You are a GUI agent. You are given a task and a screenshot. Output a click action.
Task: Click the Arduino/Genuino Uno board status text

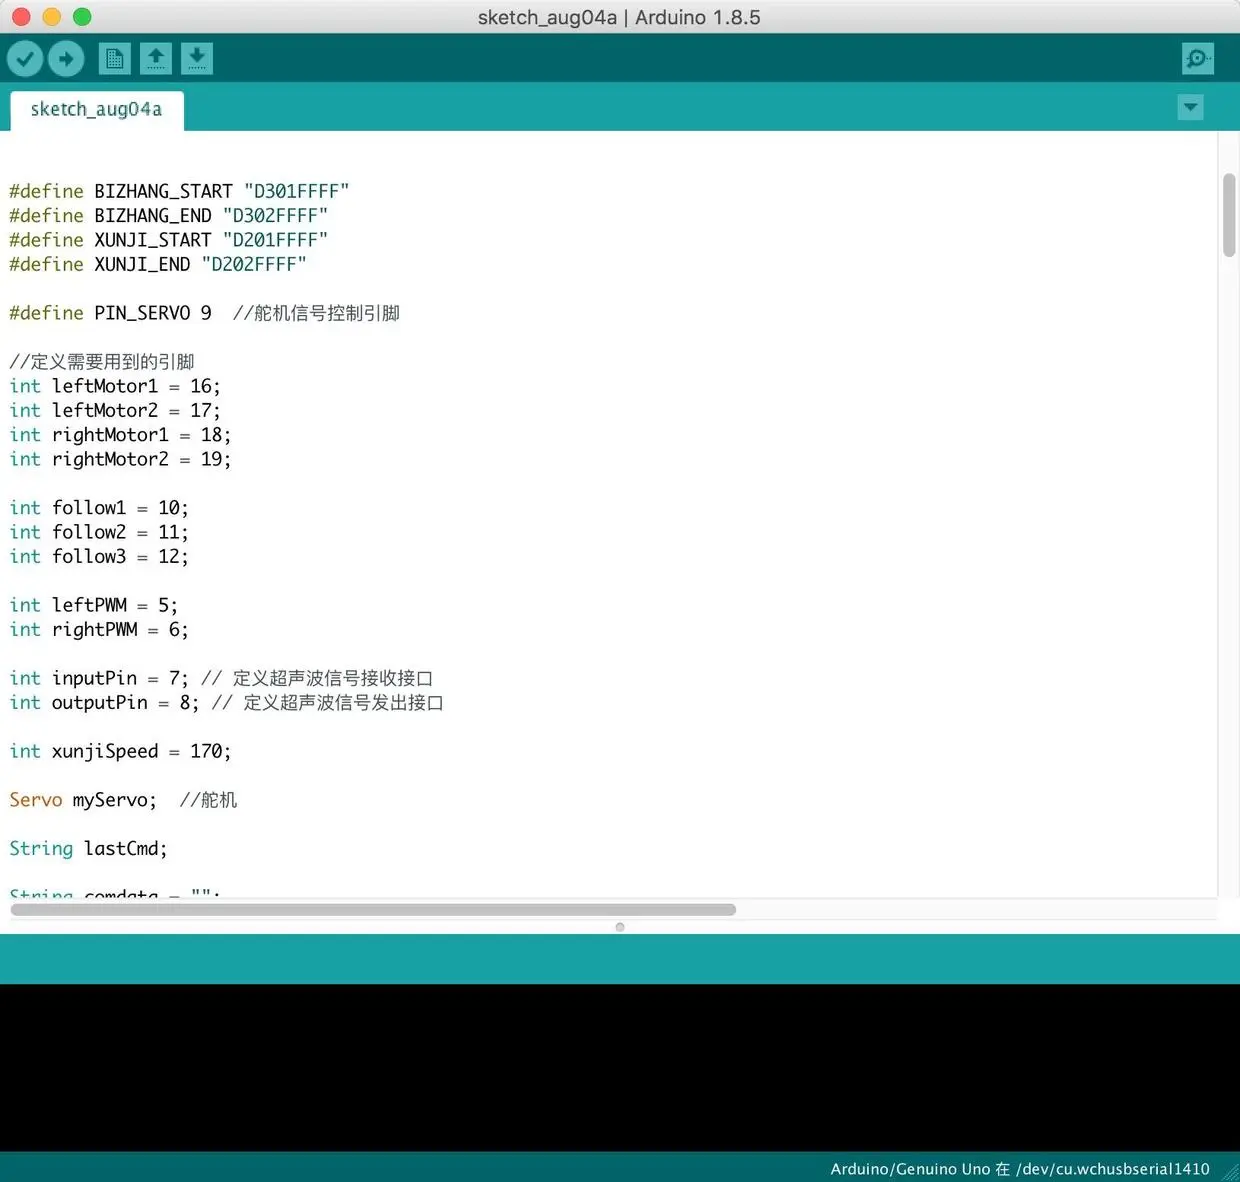pos(1020,1168)
